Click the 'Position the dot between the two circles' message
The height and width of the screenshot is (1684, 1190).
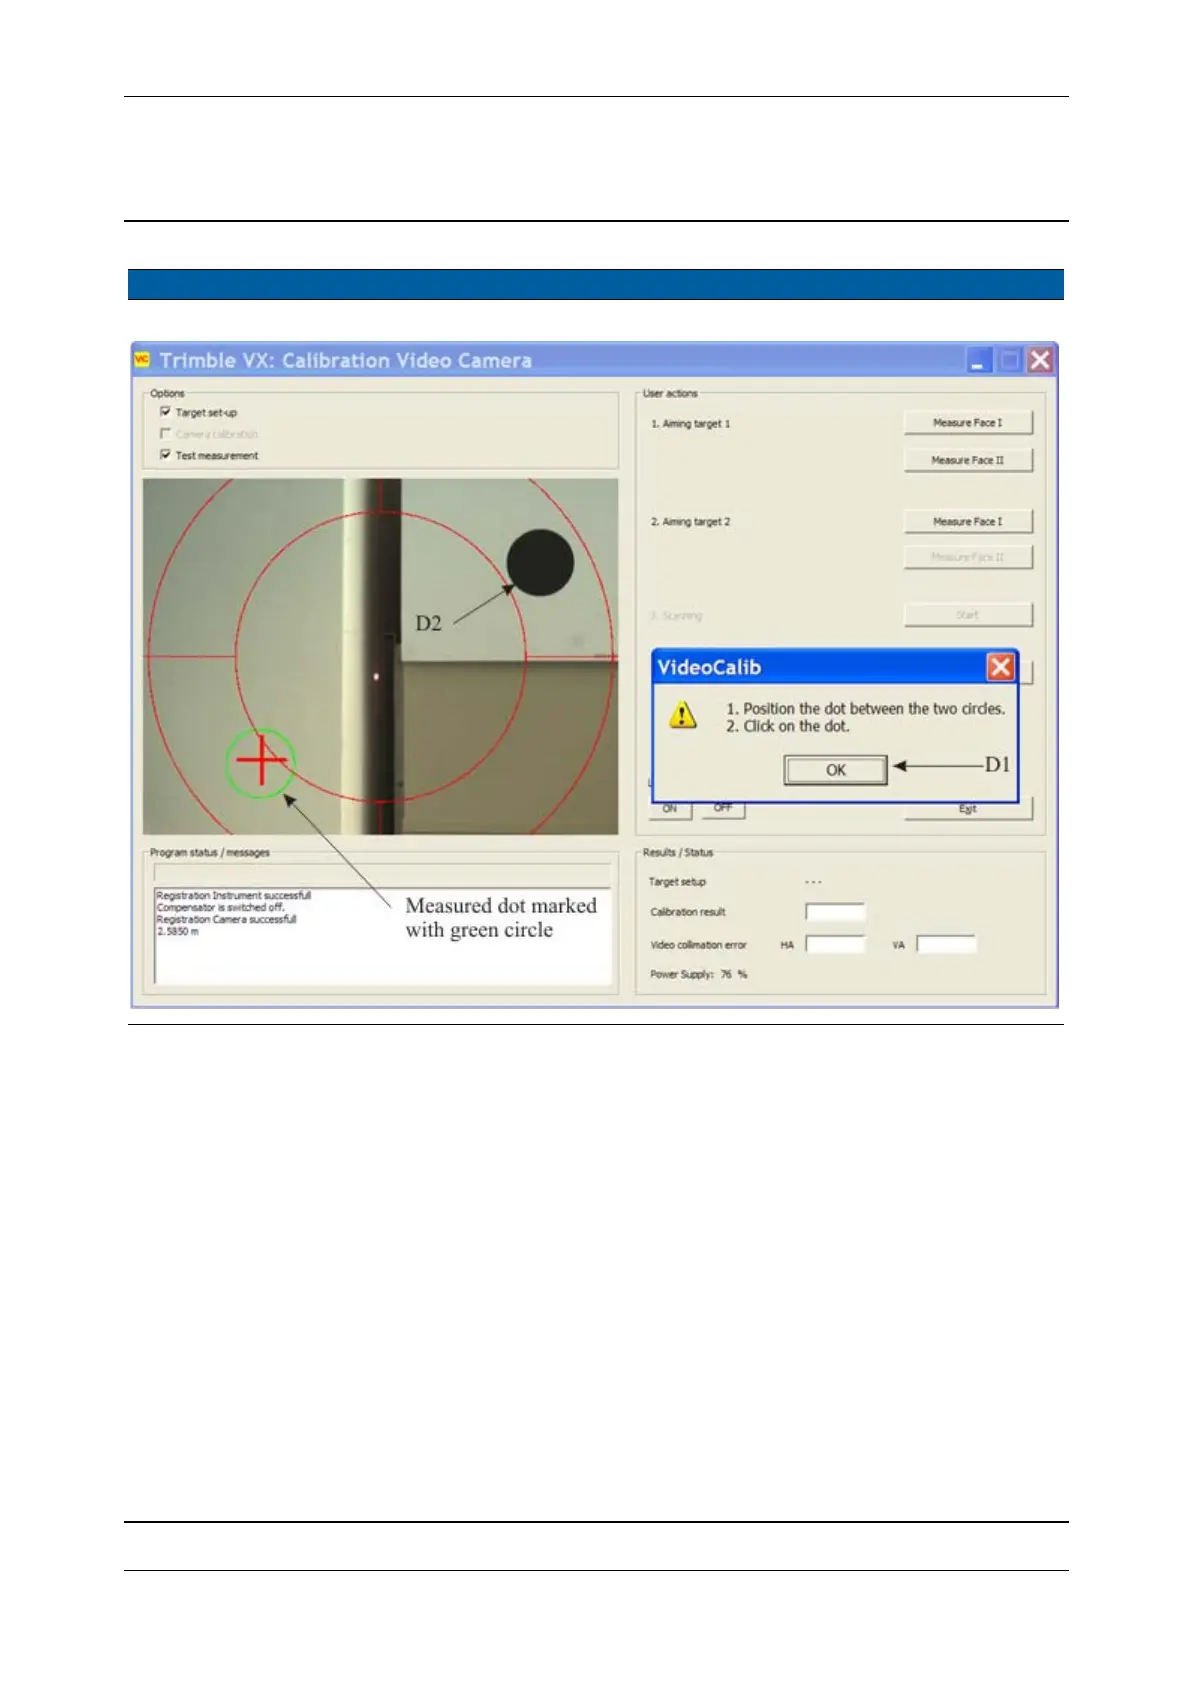coord(865,708)
